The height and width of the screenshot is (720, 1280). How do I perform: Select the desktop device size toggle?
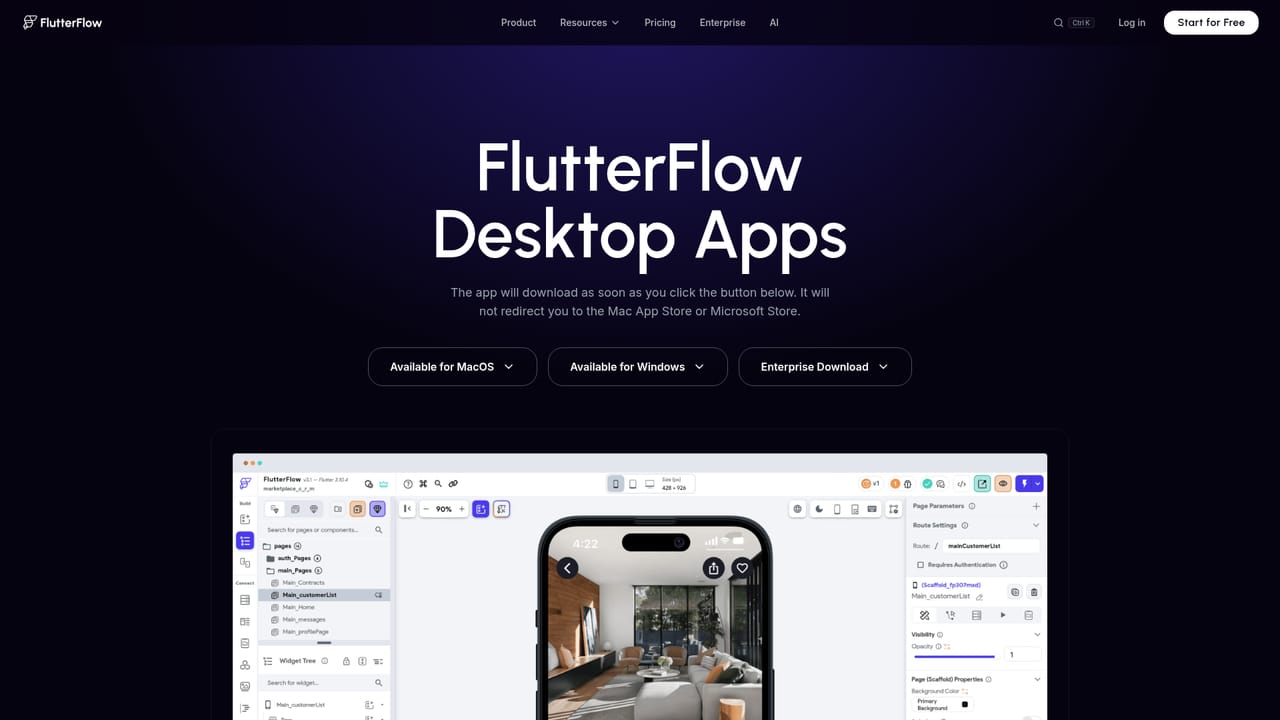pos(649,484)
